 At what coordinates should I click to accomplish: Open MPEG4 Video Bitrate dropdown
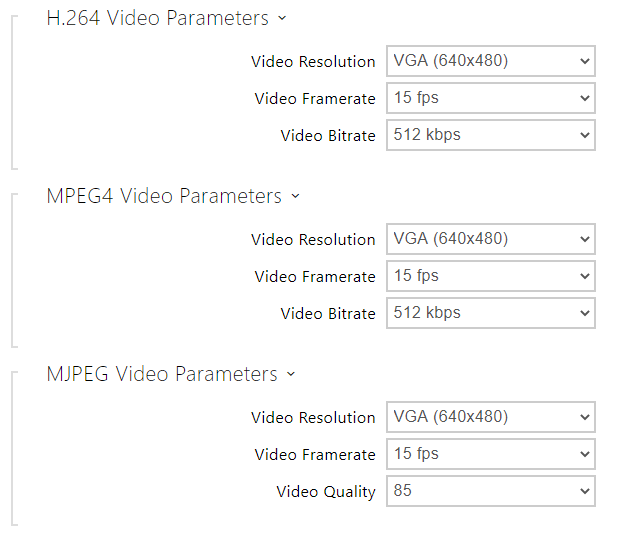490,313
